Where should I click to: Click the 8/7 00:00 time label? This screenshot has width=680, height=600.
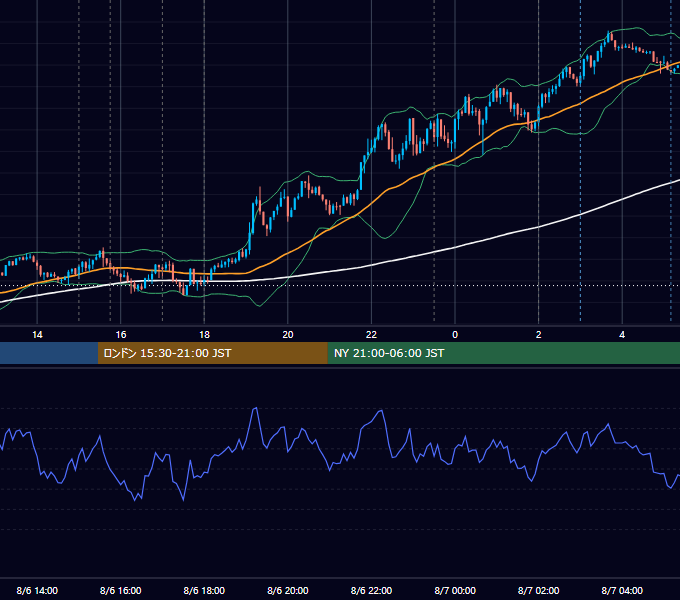tap(455, 590)
